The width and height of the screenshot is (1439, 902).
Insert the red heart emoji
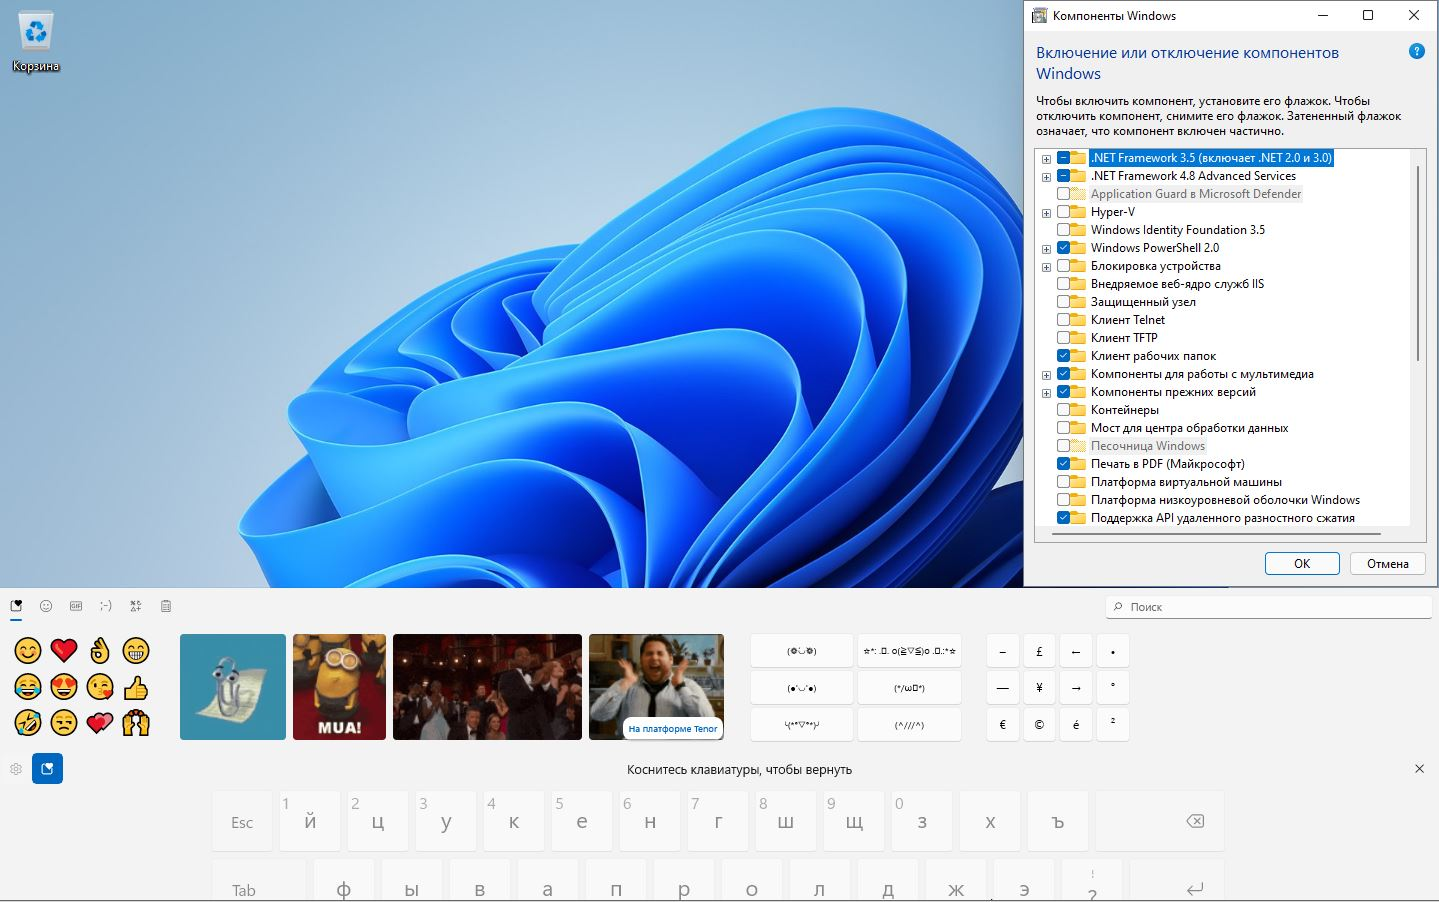point(64,651)
